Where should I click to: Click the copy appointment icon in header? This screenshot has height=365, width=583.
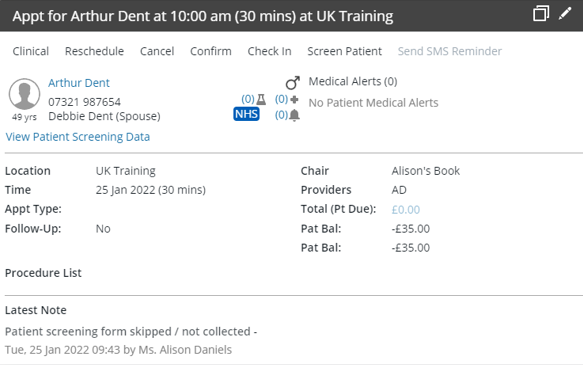tap(541, 14)
